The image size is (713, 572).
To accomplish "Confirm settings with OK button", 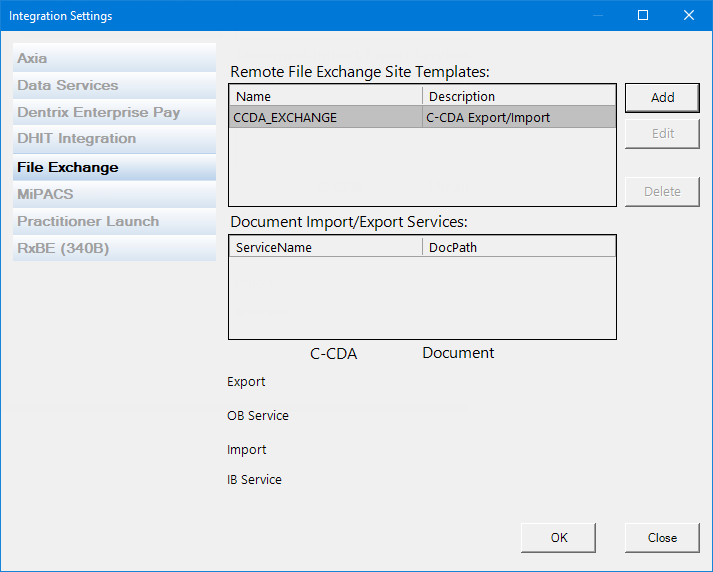I will tap(558, 538).
